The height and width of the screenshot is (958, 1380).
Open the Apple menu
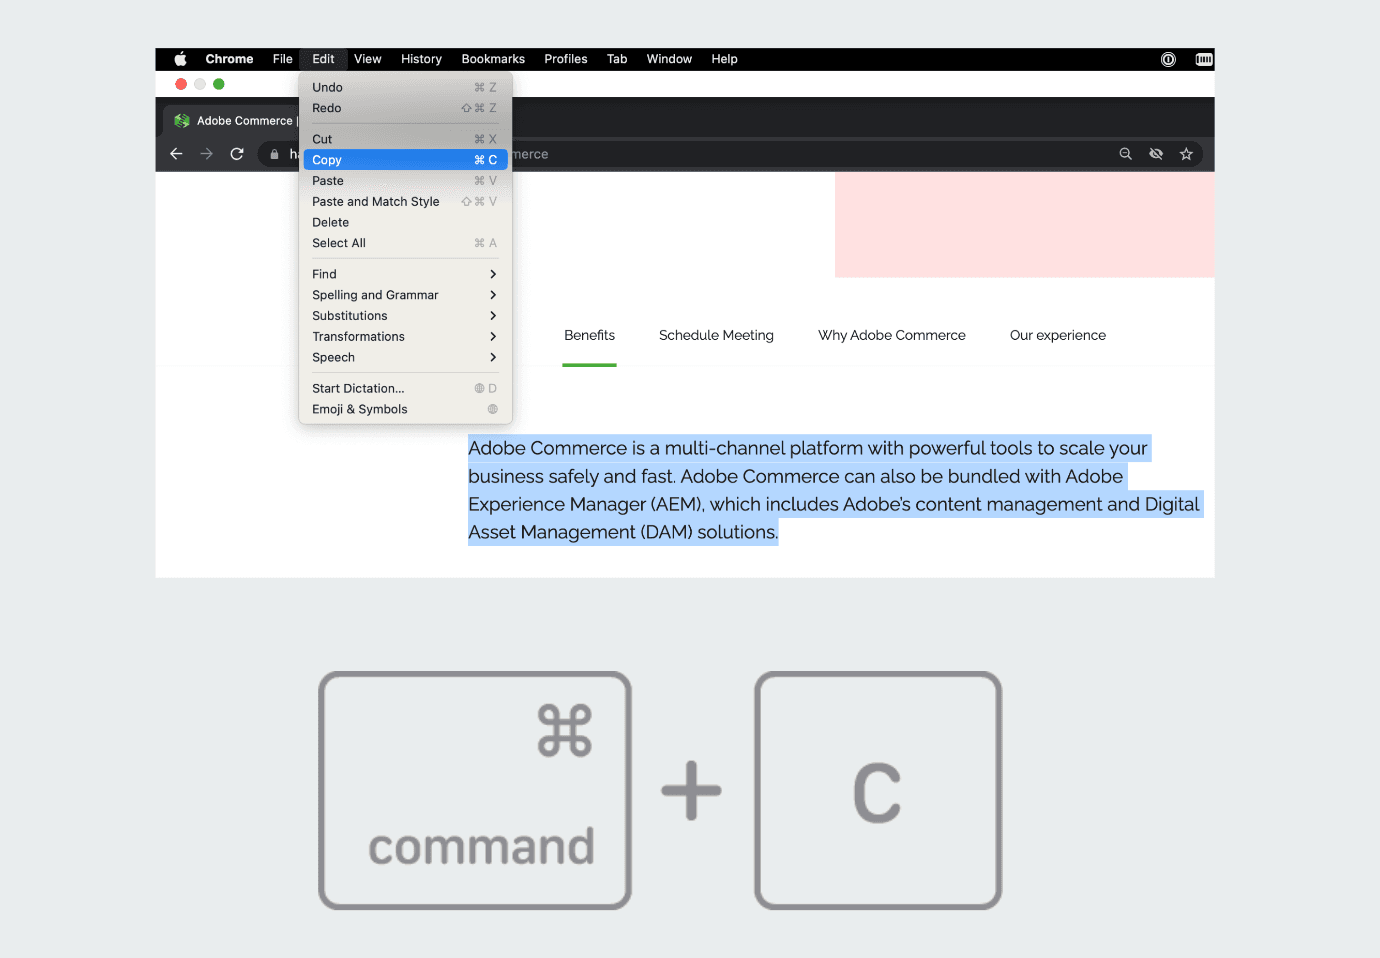[180, 59]
